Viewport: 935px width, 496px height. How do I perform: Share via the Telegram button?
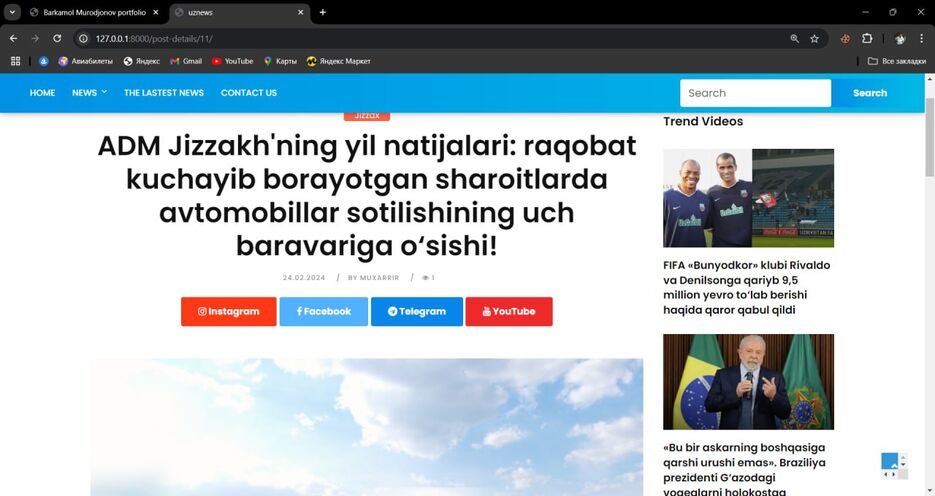(417, 311)
